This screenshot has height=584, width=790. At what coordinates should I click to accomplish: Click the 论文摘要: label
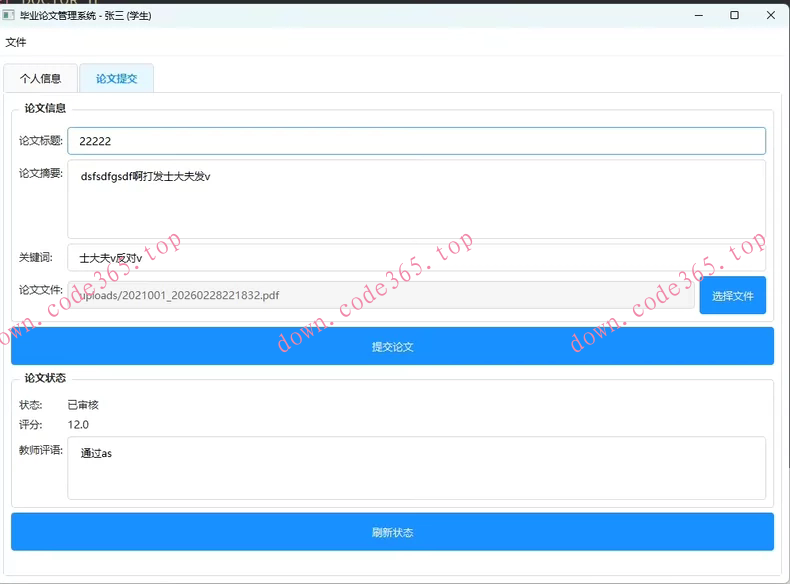point(40,173)
